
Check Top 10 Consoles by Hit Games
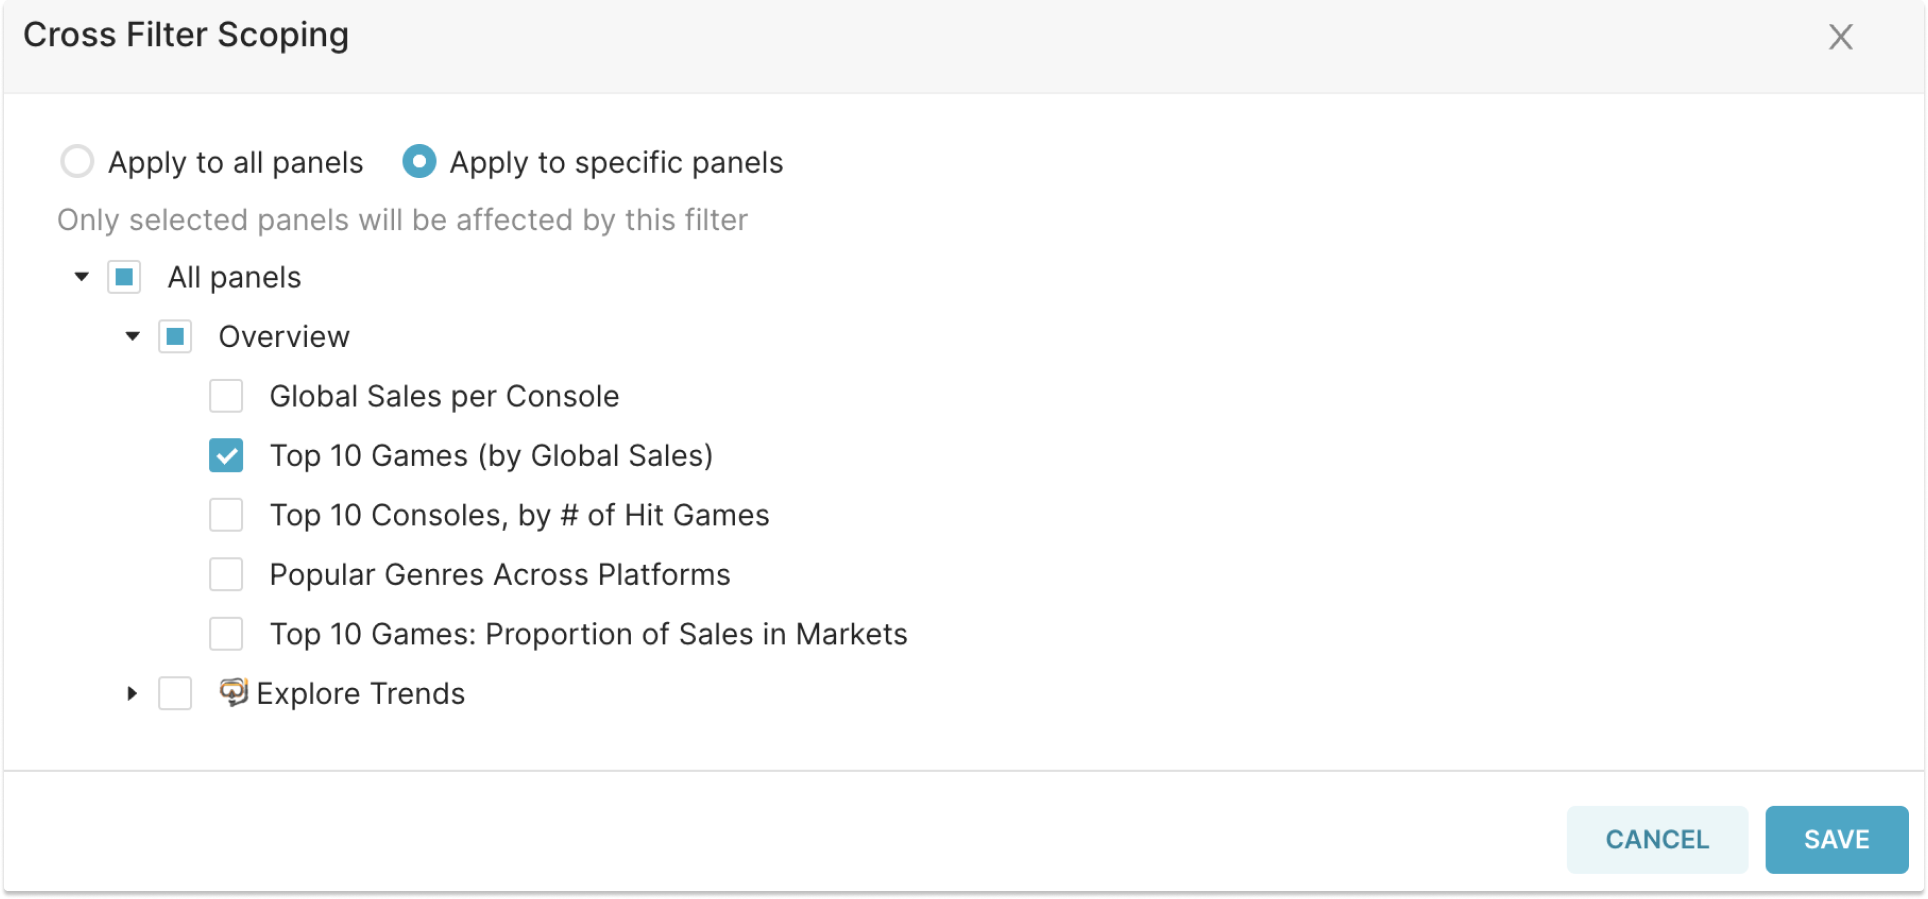[226, 515]
